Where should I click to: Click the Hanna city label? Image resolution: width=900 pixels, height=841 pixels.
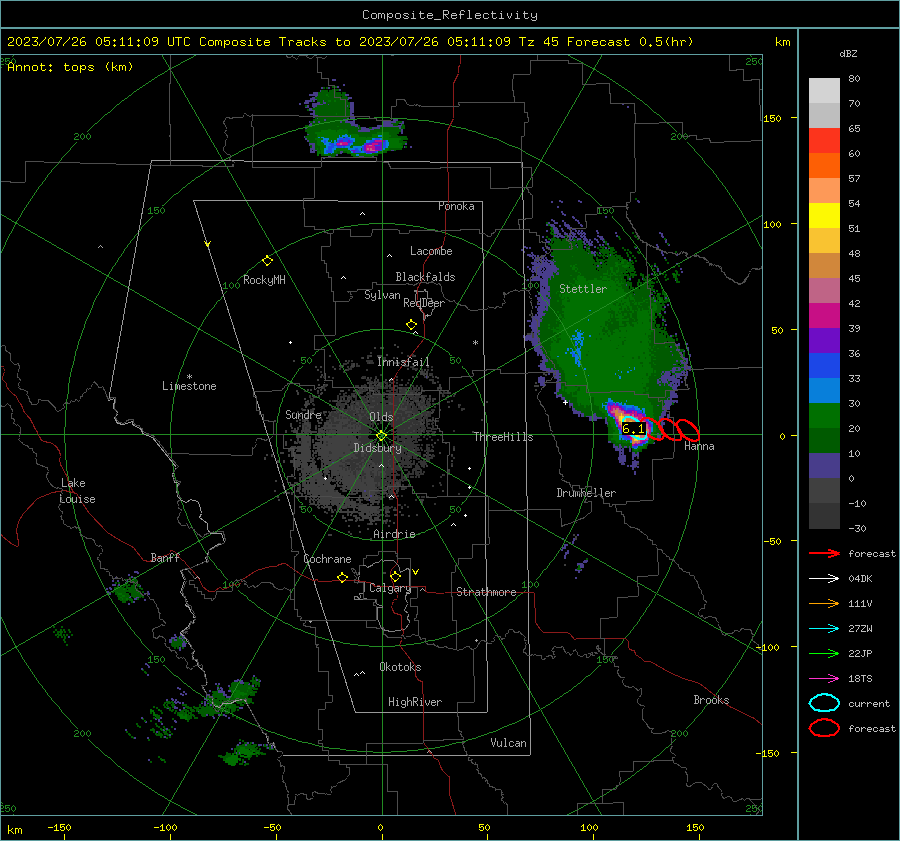point(699,446)
